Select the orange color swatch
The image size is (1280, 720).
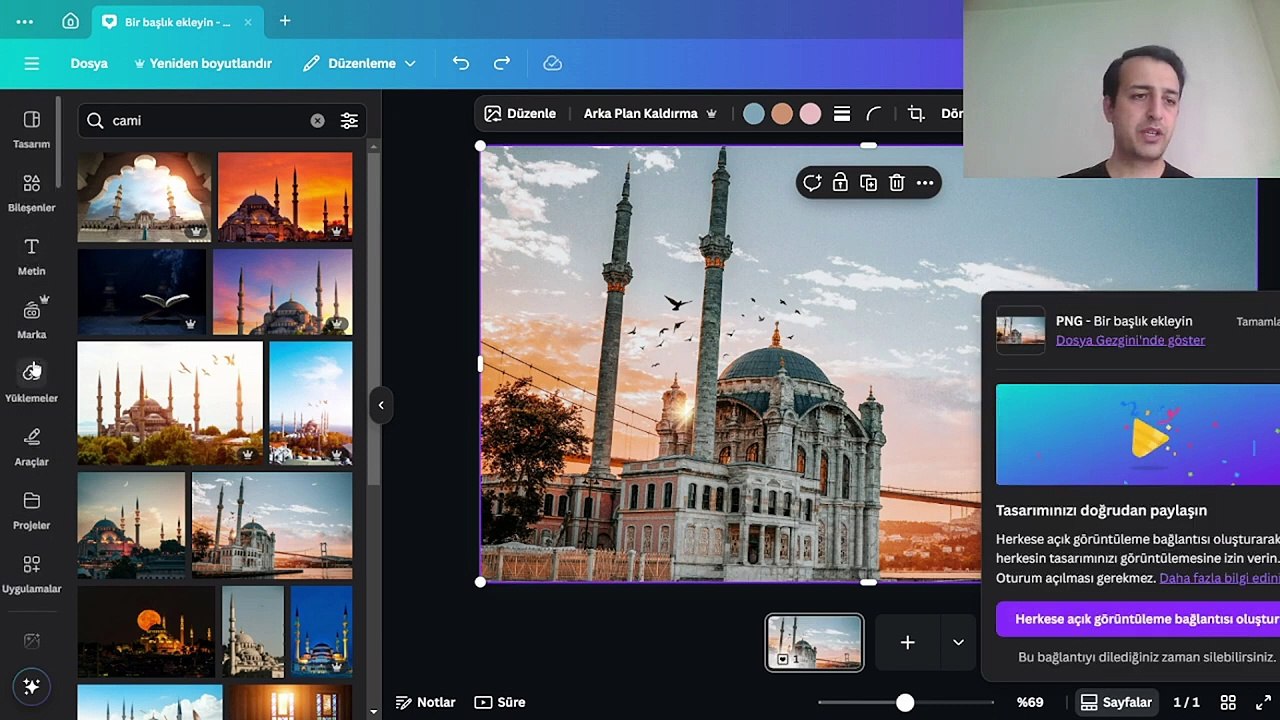coord(782,114)
